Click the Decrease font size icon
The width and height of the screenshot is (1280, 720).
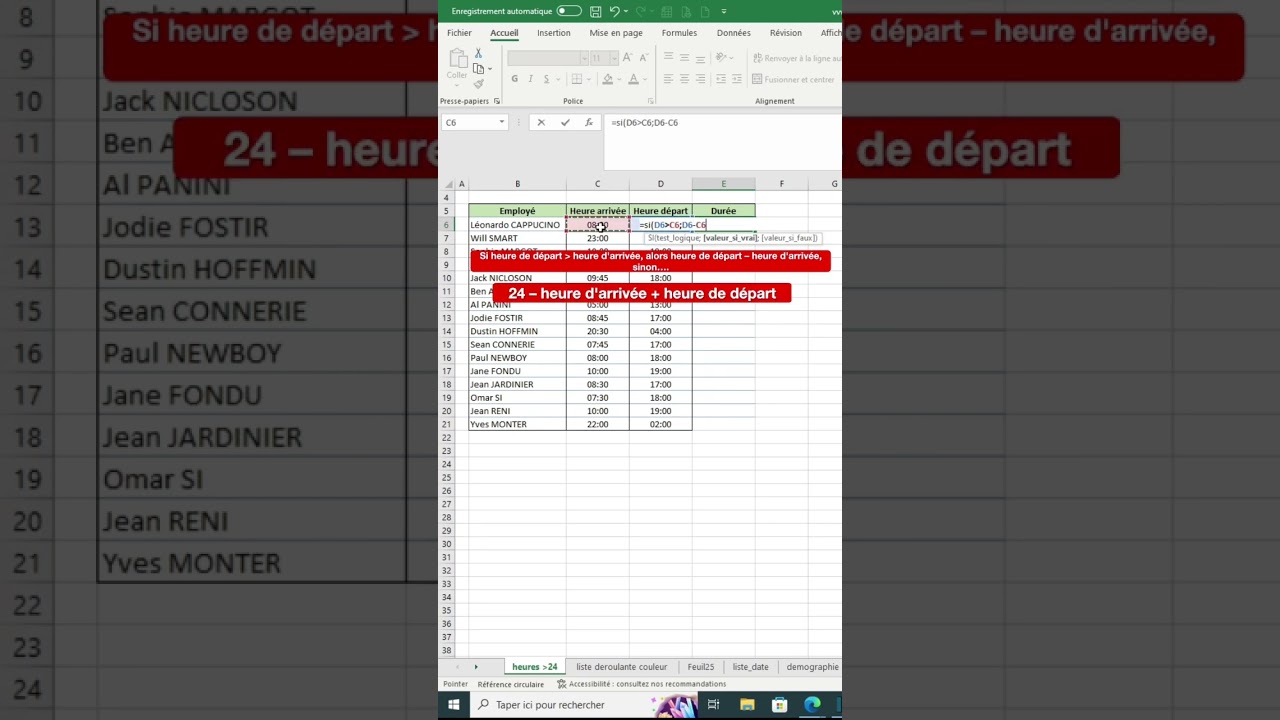(642, 58)
